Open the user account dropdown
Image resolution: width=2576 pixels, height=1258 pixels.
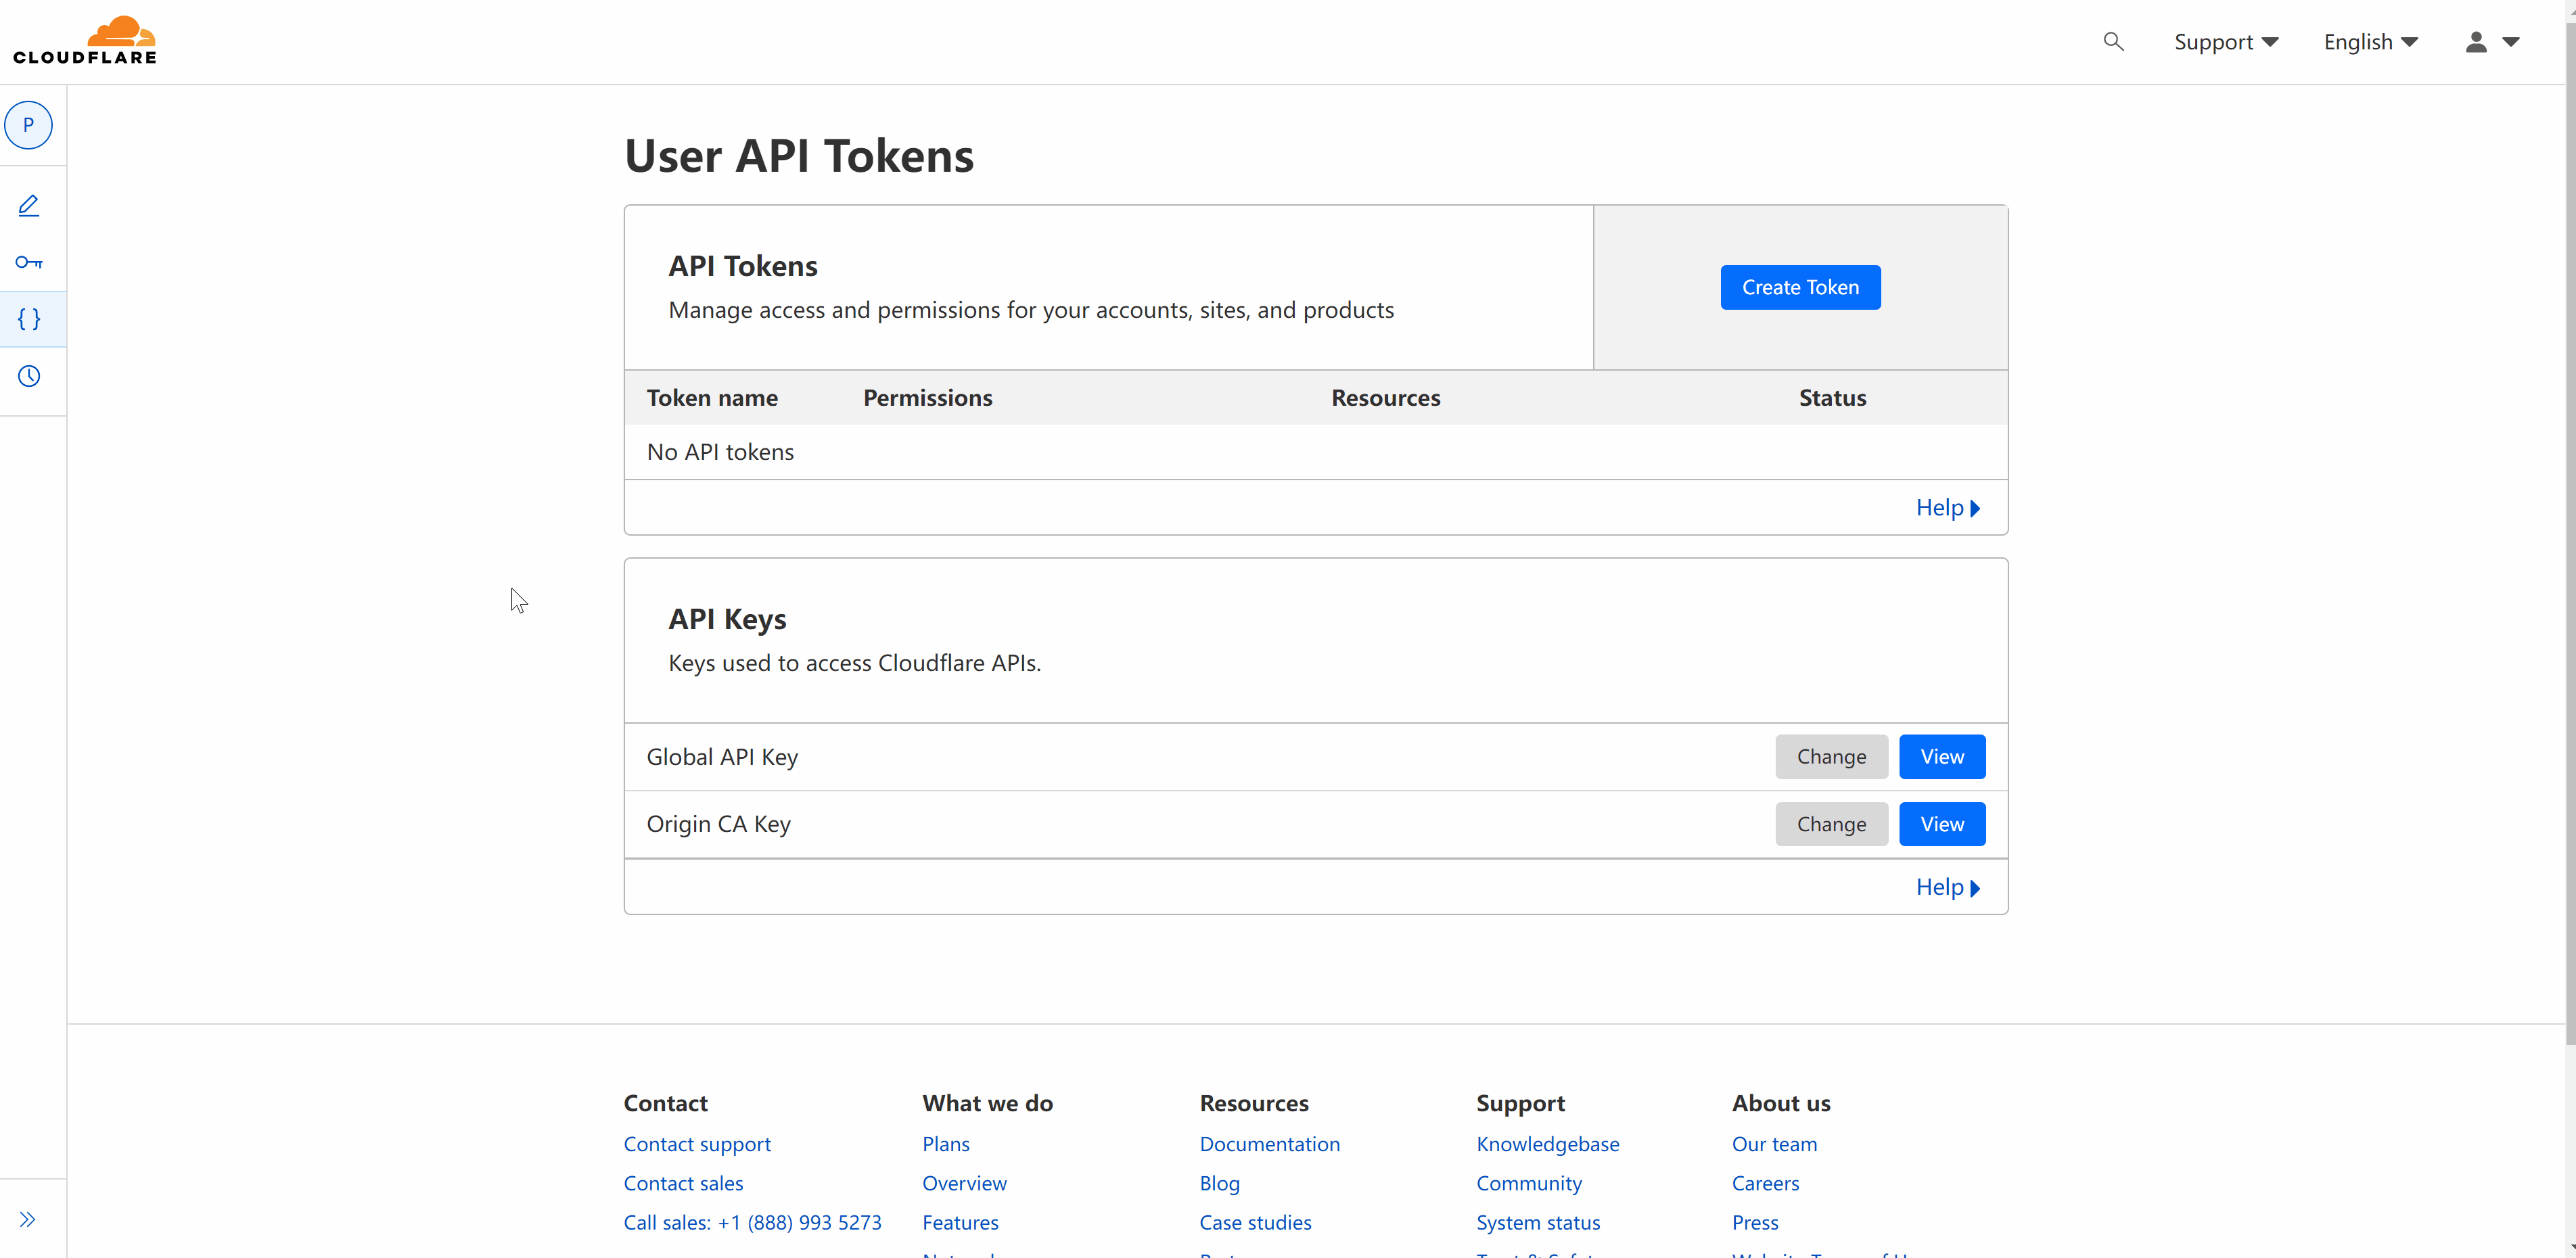pyautogui.click(x=2492, y=42)
